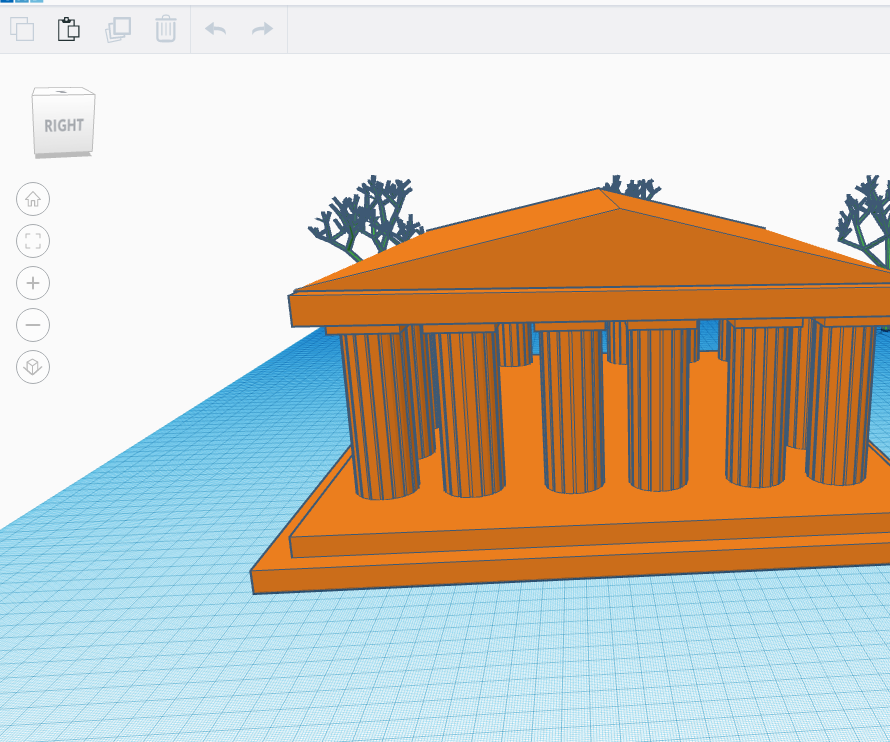The width and height of the screenshot is (890, 742).
Task: Redo the last action with the forward arrow
Action: tap(261, 29)
